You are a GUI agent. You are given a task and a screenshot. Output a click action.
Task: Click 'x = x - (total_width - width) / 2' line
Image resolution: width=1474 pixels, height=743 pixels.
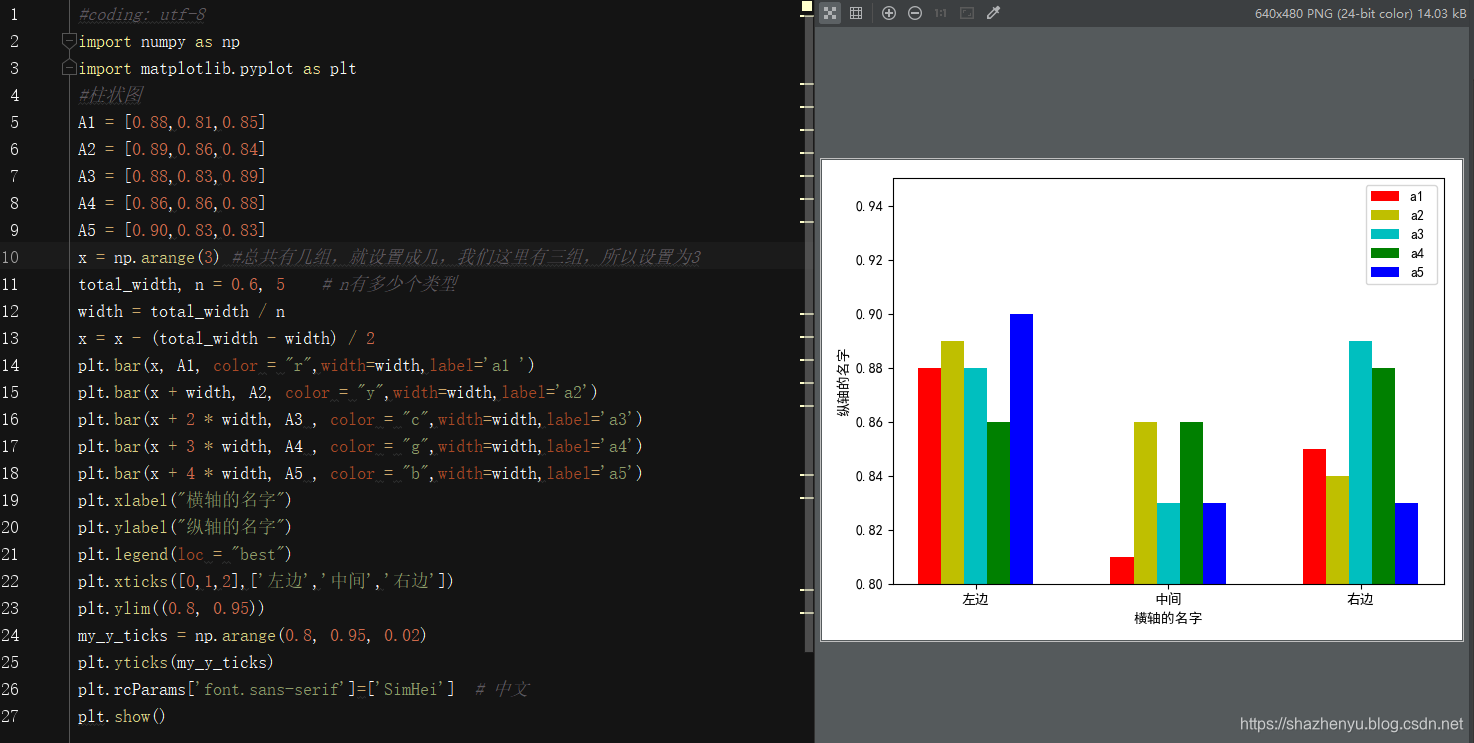click(227, 338)
